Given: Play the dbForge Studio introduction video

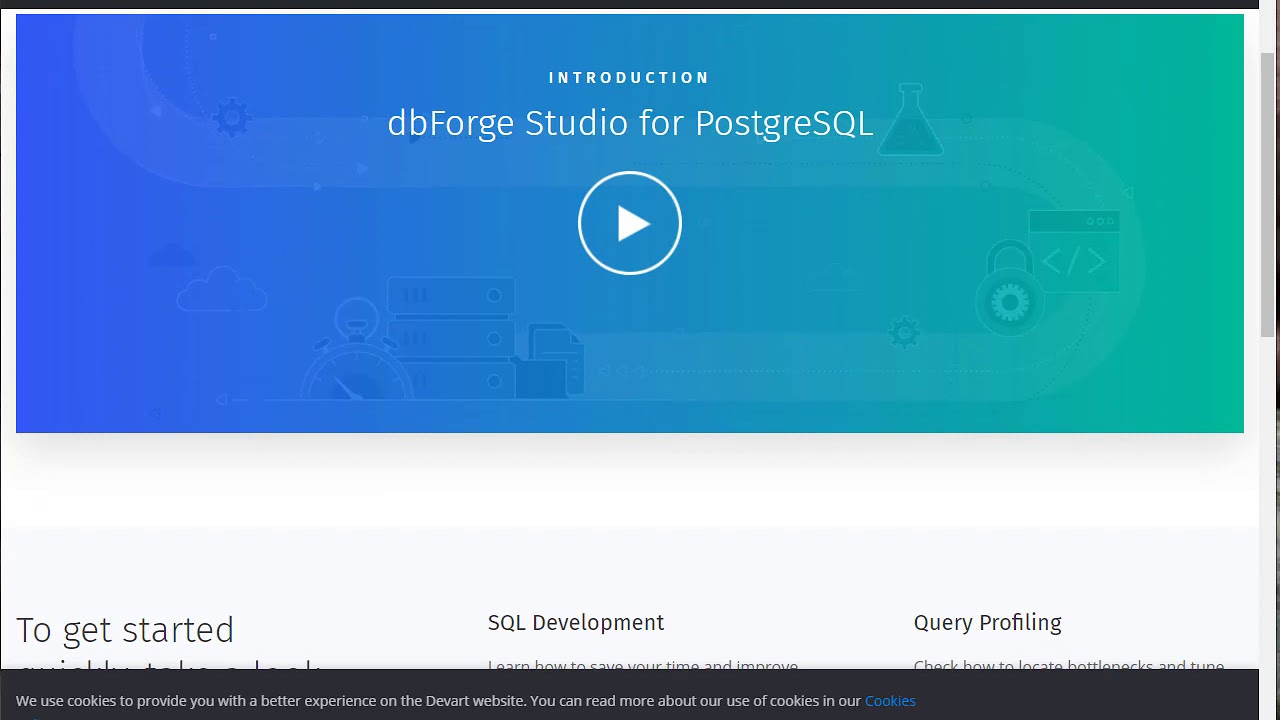Looking at the screenshot, I should (x=630, y=223).
